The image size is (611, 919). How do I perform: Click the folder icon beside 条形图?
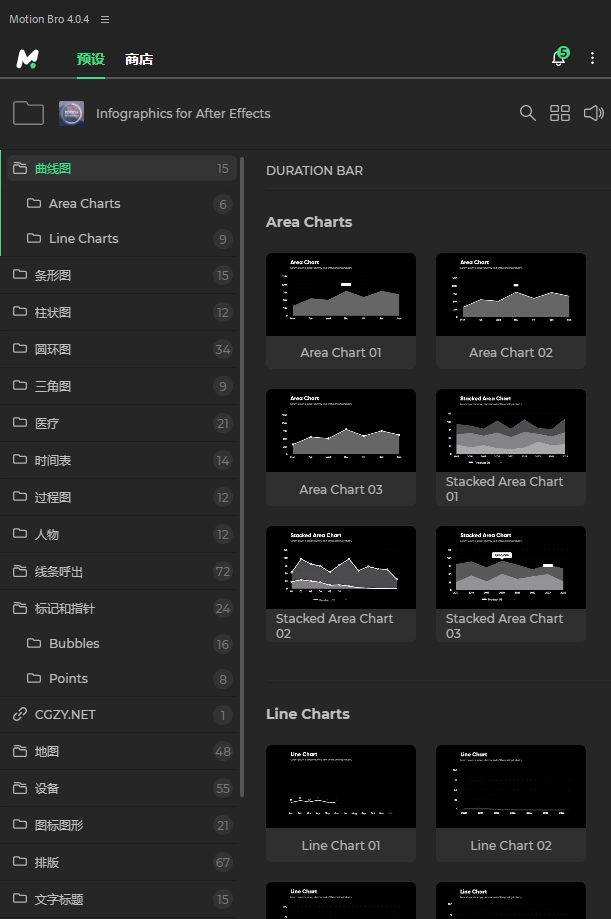(x=20, y=274)
